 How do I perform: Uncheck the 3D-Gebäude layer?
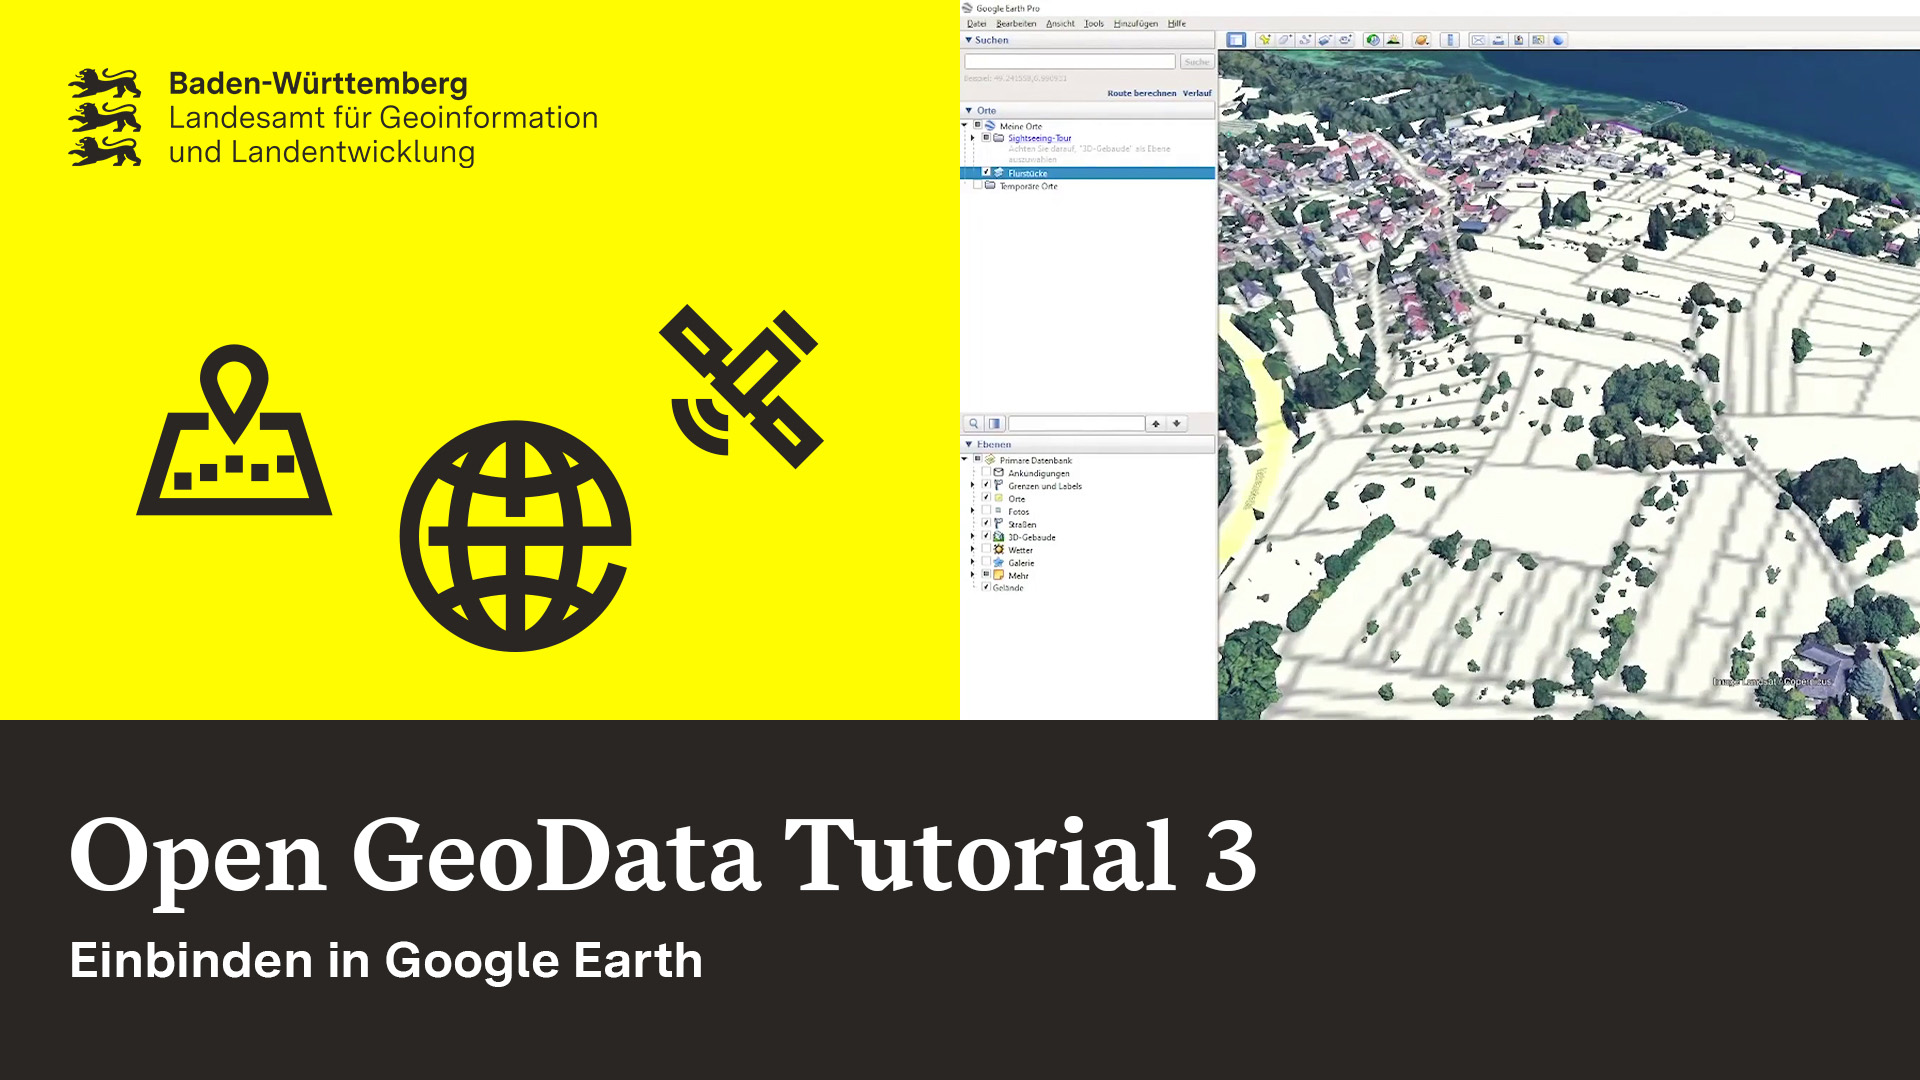coord(987,537)
